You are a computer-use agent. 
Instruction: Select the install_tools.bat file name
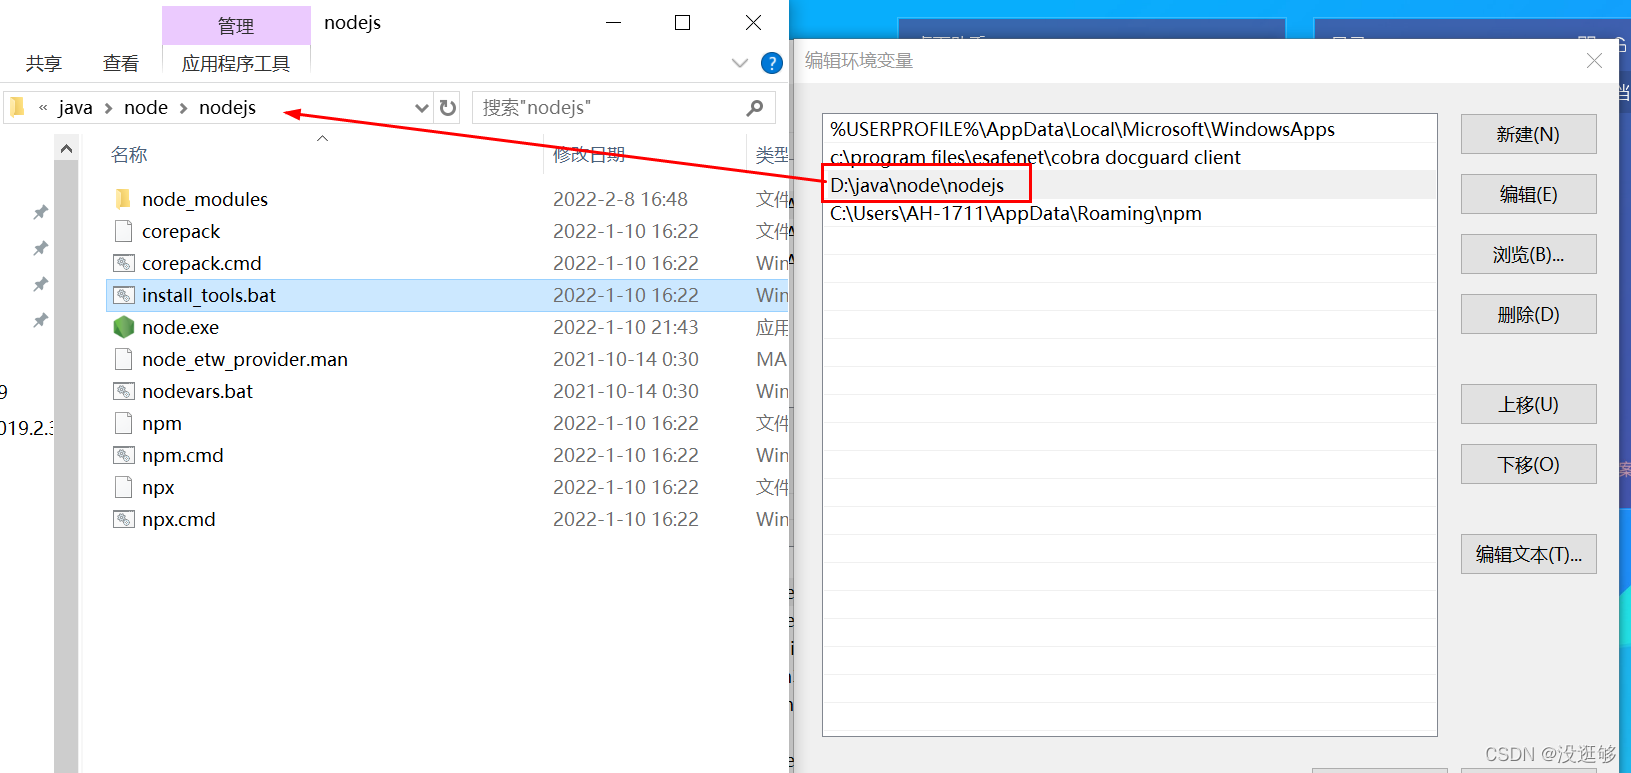[x=209, y=295]
